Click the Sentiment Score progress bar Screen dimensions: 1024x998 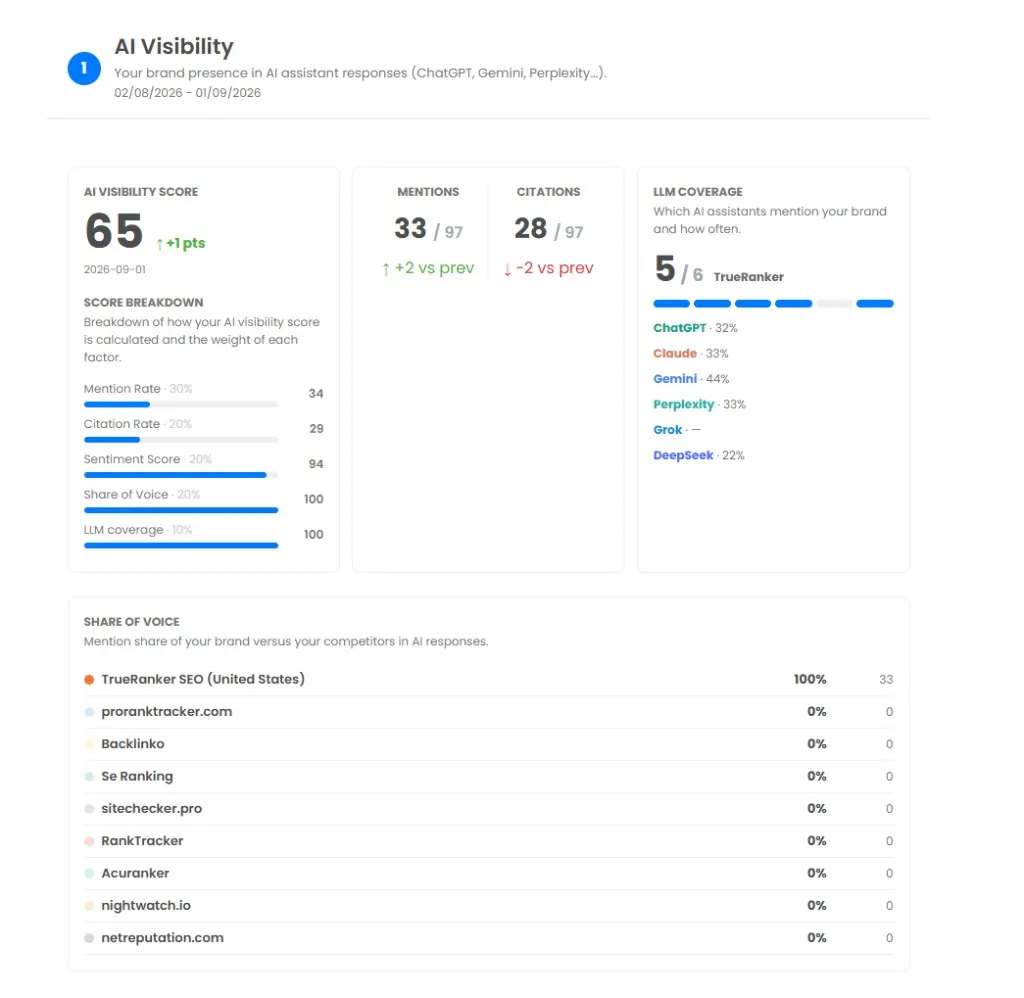[181, 475]
